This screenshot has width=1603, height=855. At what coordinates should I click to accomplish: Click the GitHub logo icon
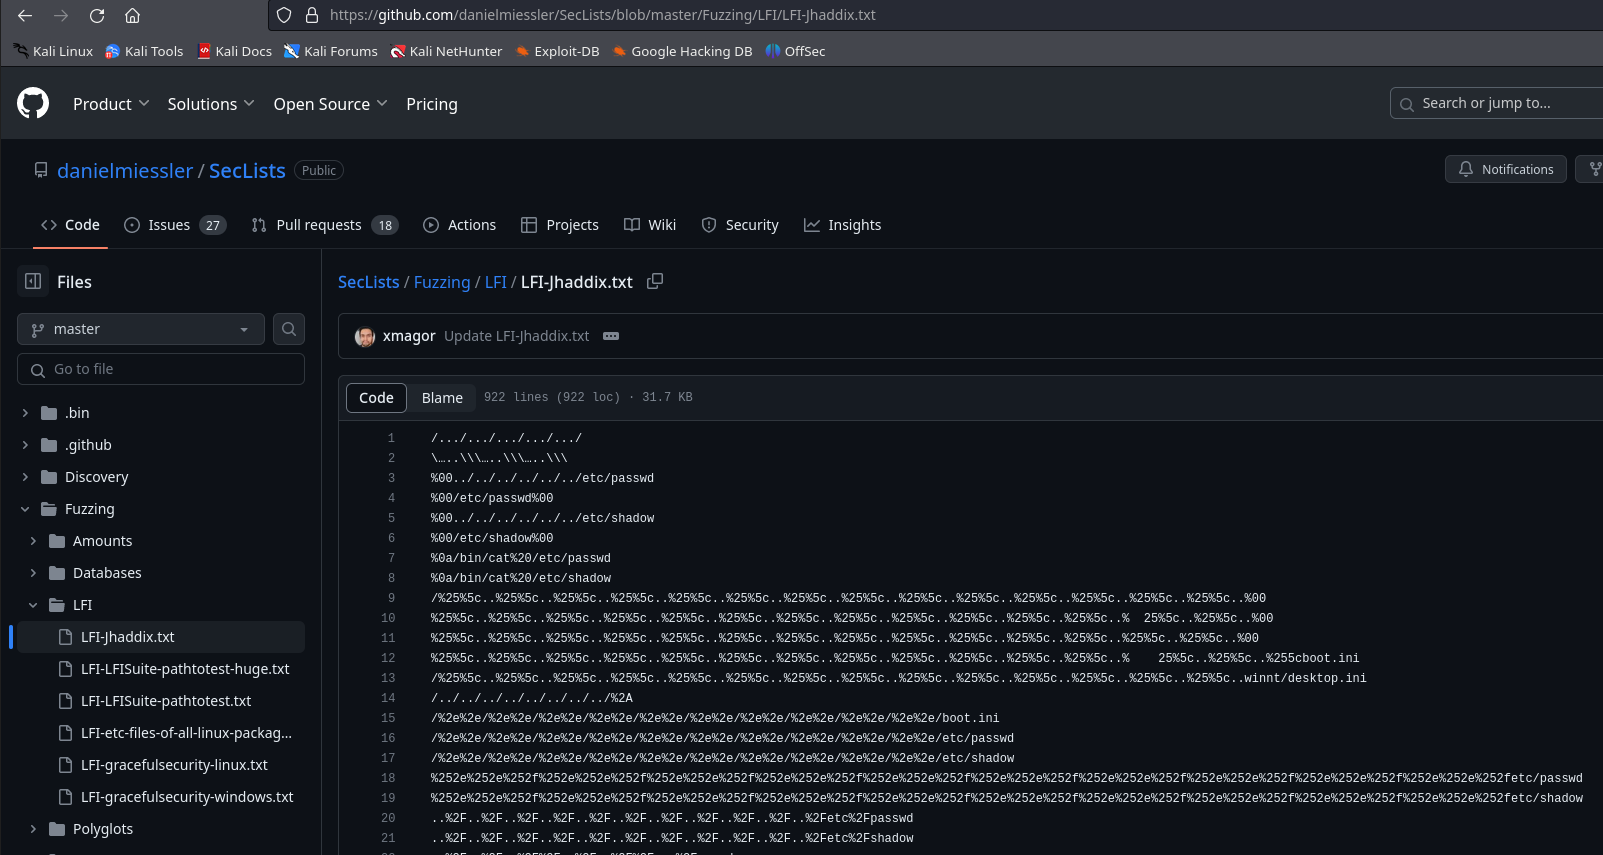33,103
